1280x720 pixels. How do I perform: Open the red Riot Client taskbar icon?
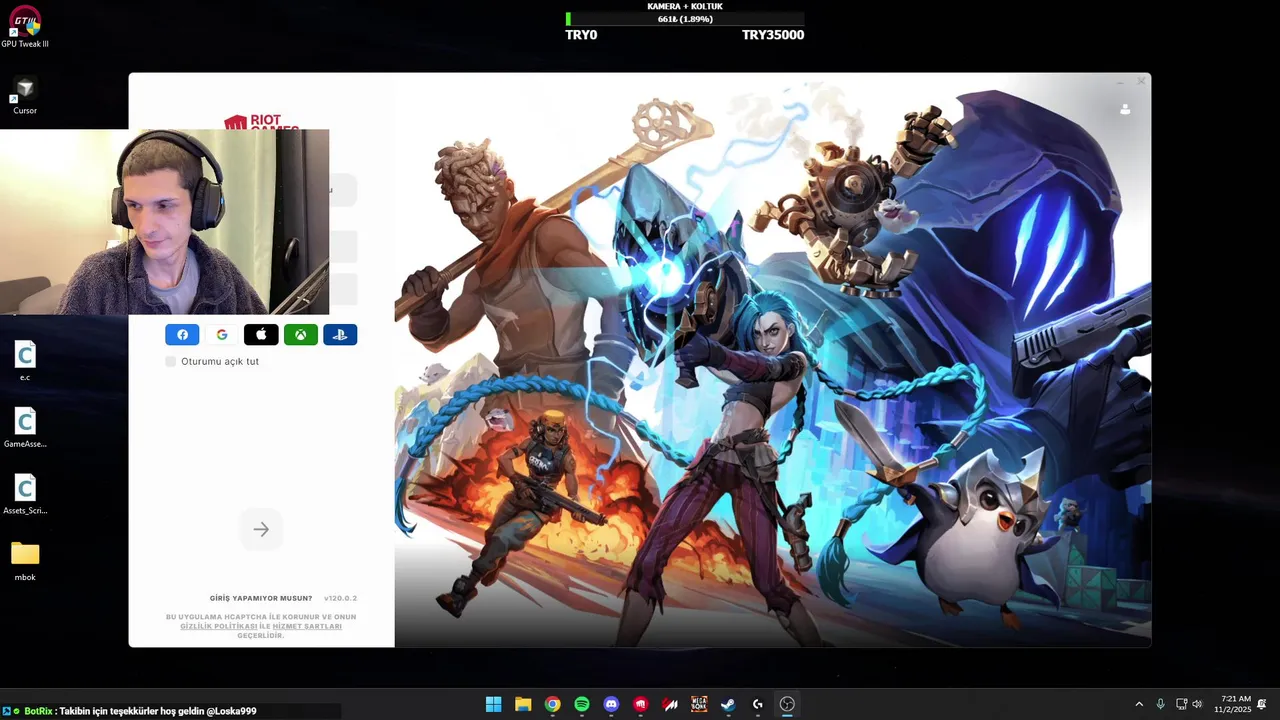click(641, 704)
